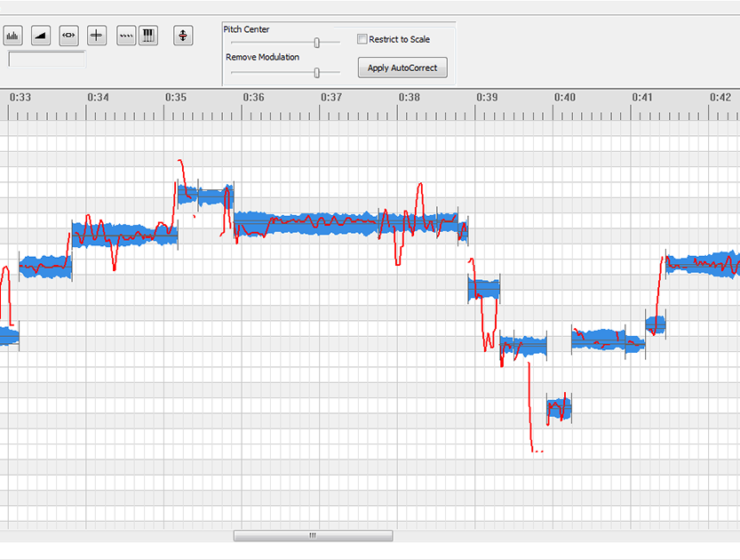Click the Pitch Center slider handle
This screenshot has height=560, width=740.
[317, 43]
